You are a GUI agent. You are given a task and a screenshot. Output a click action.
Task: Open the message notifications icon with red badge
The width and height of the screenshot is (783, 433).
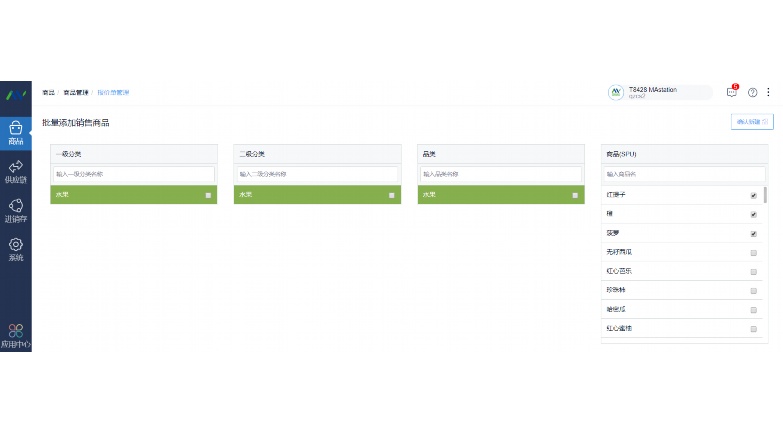point(732,91)
